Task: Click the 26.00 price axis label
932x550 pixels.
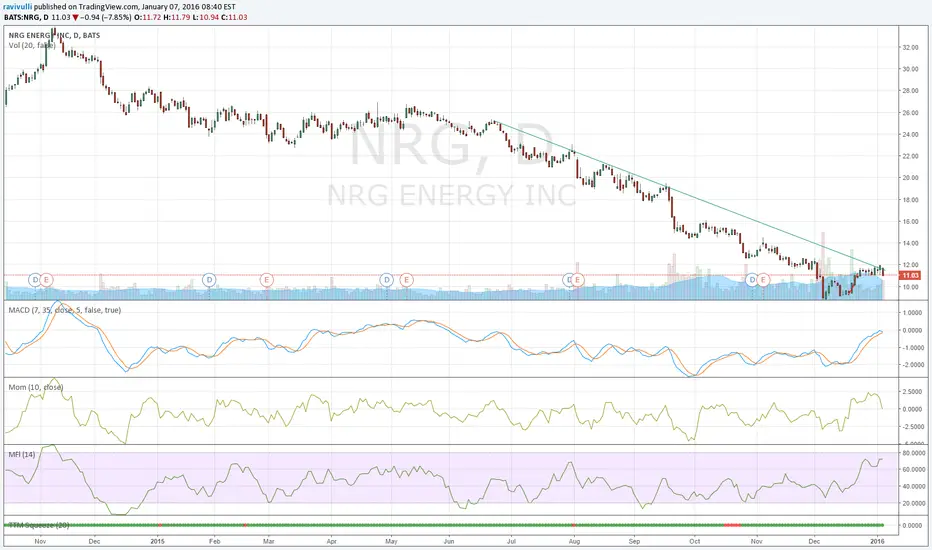Action: coord(911,113)
